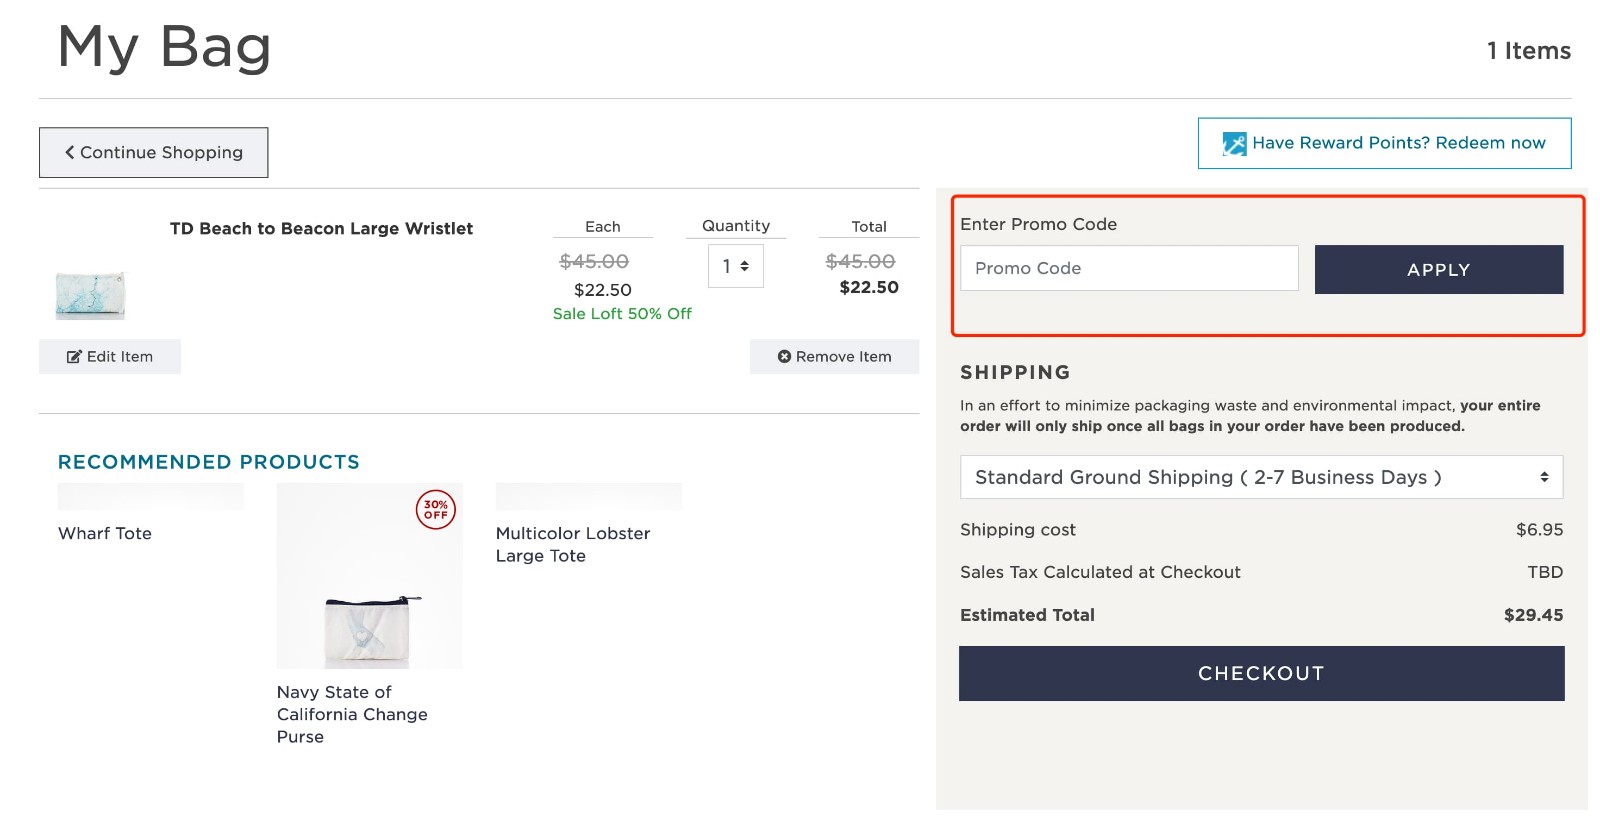Click the 1 Items count text
Viewport: 1600px width, 822px height.
point(1529,50)
